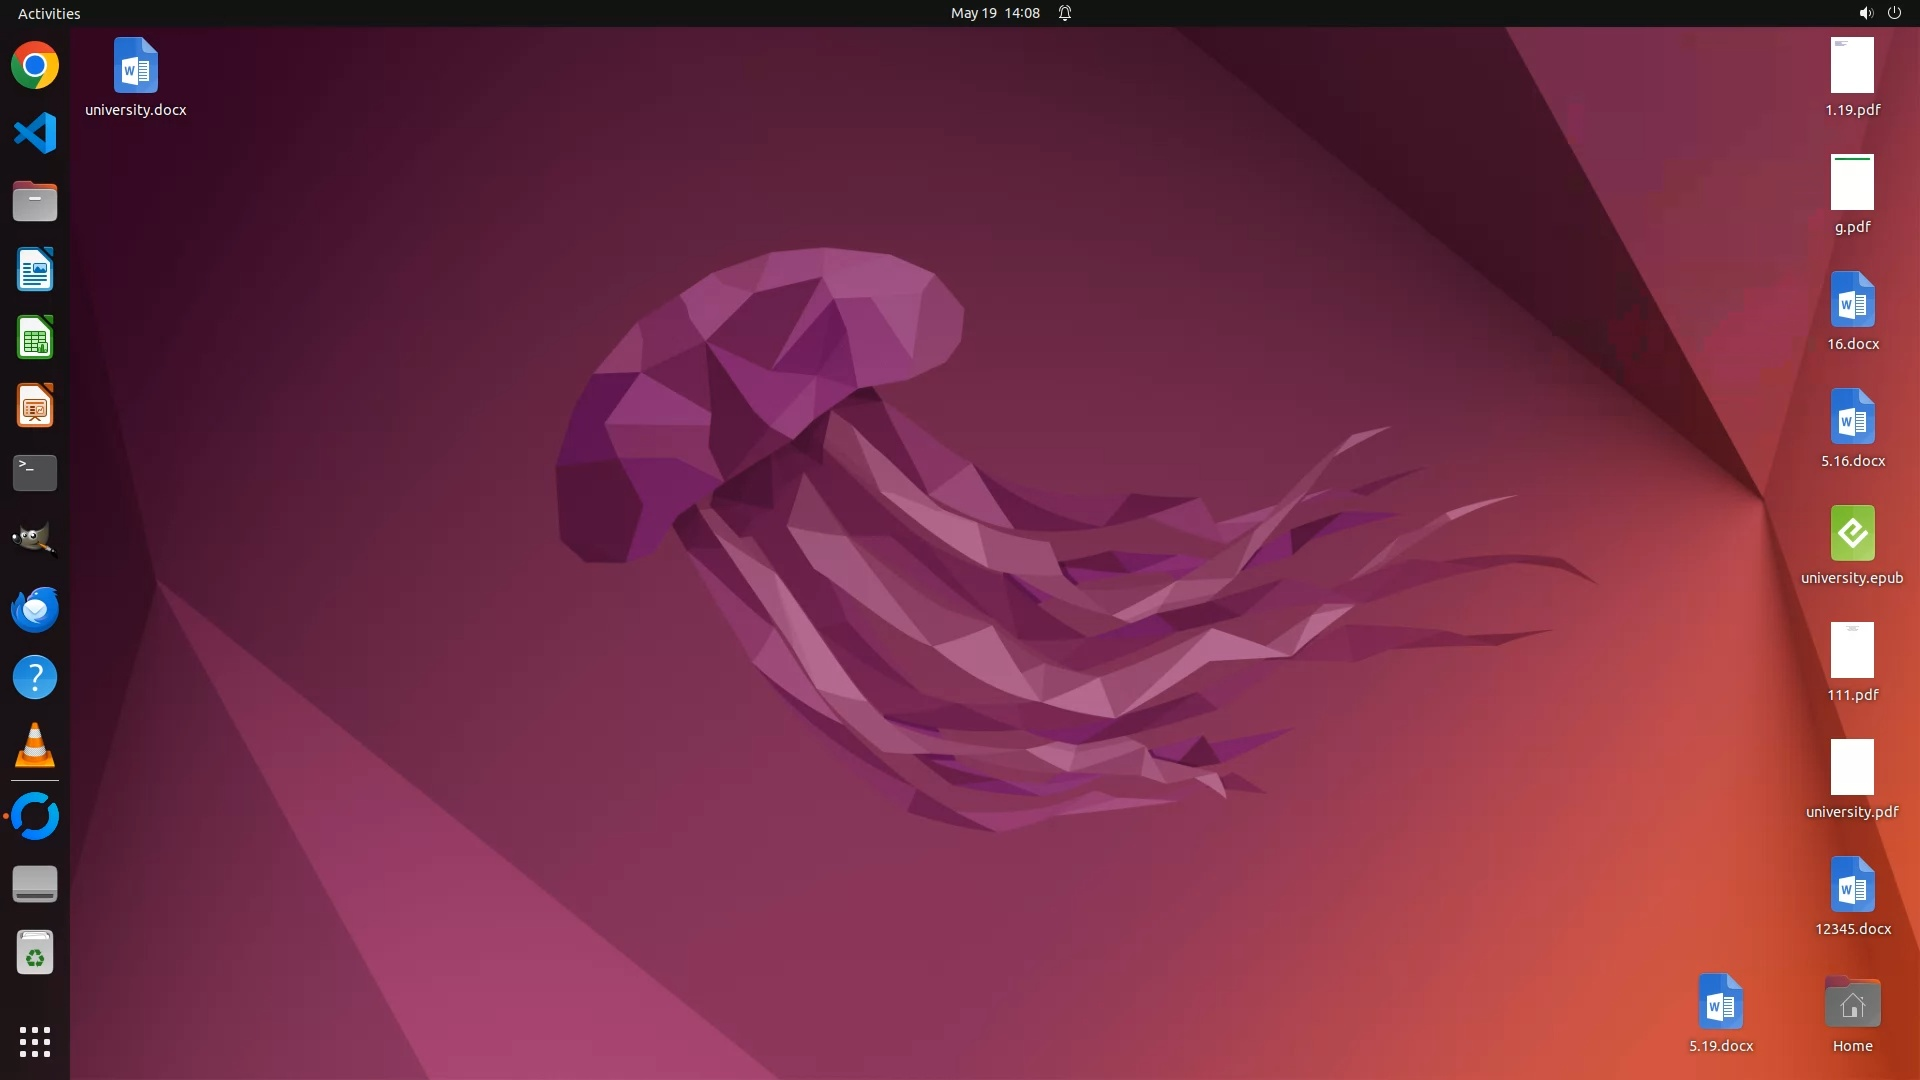Open LibreOffice Writer in the dock
1920x1080 pixels.
pos(35,270)
